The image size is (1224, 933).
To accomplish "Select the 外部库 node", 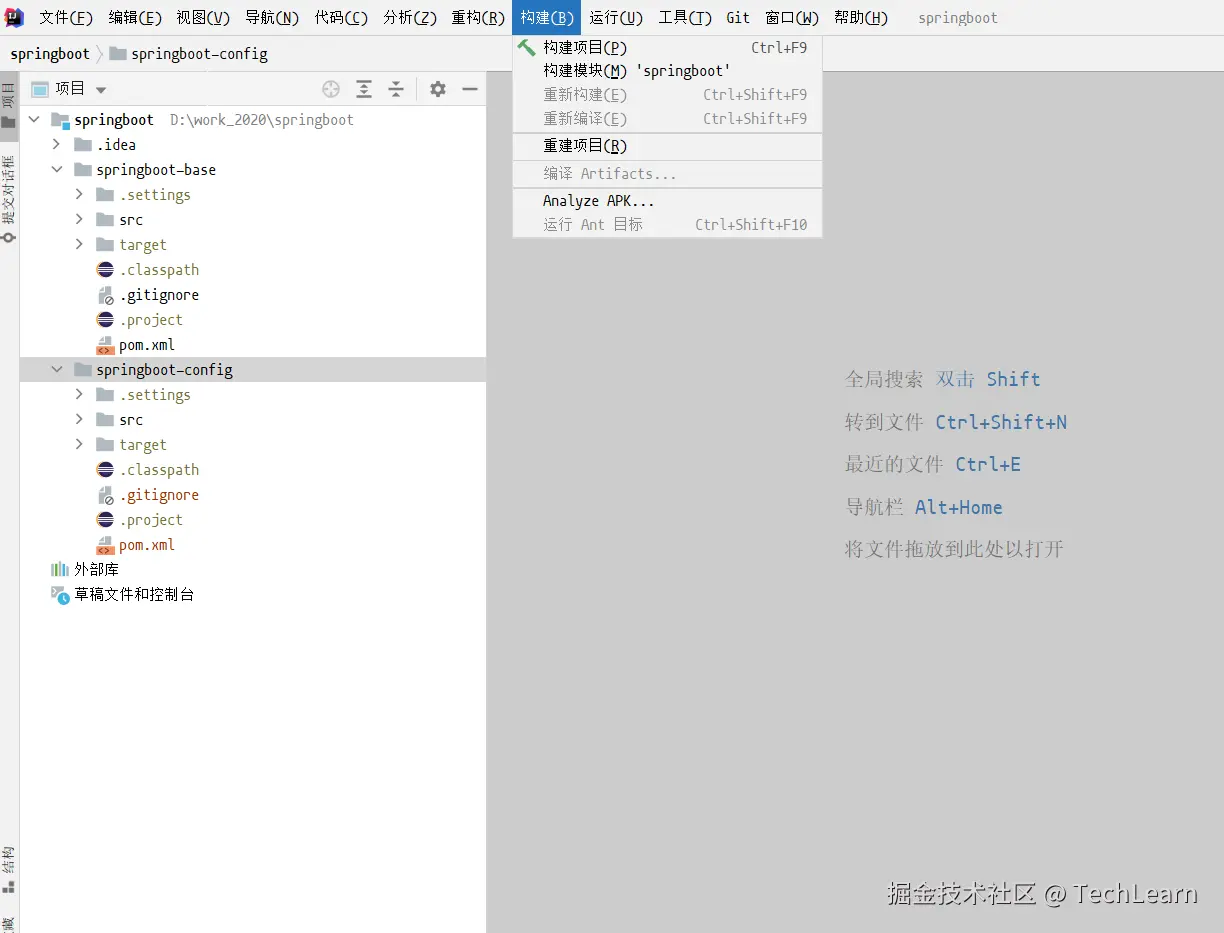I will point(96,569).
